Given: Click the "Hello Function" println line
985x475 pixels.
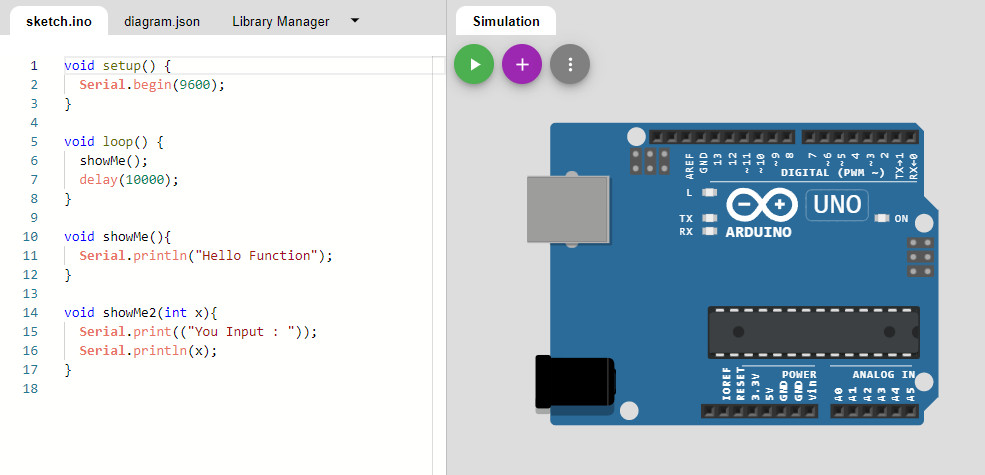Looking at the screenshot, I should [205, 256].
